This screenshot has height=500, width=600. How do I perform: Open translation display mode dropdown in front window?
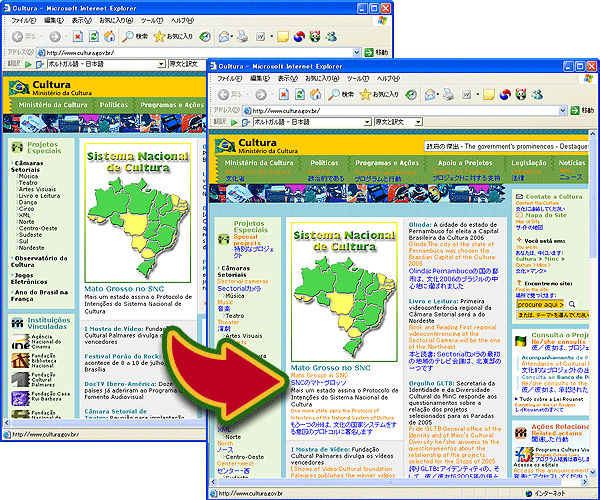pyautogui.click(x=419, y=122)
